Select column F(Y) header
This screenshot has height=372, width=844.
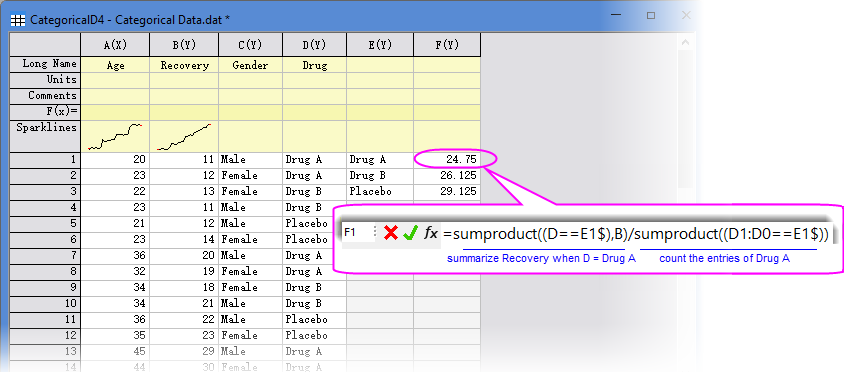coord(447,45)
